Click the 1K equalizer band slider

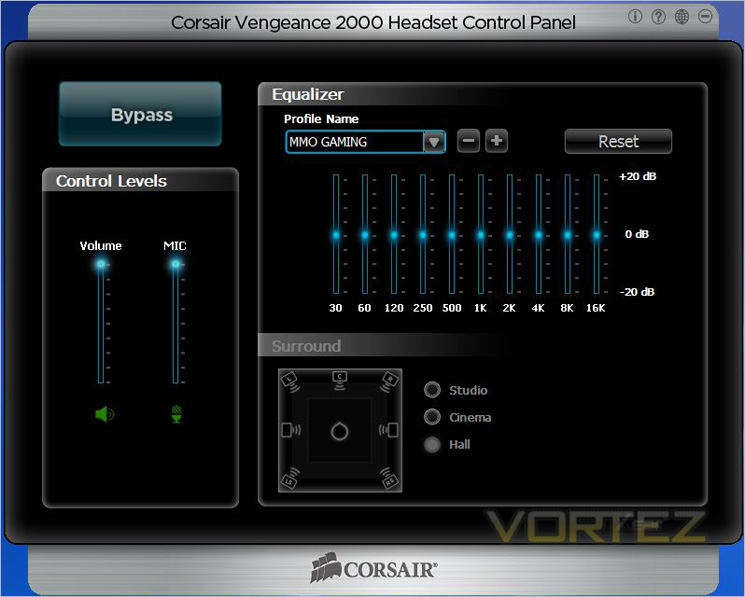[x=480, y=234]
